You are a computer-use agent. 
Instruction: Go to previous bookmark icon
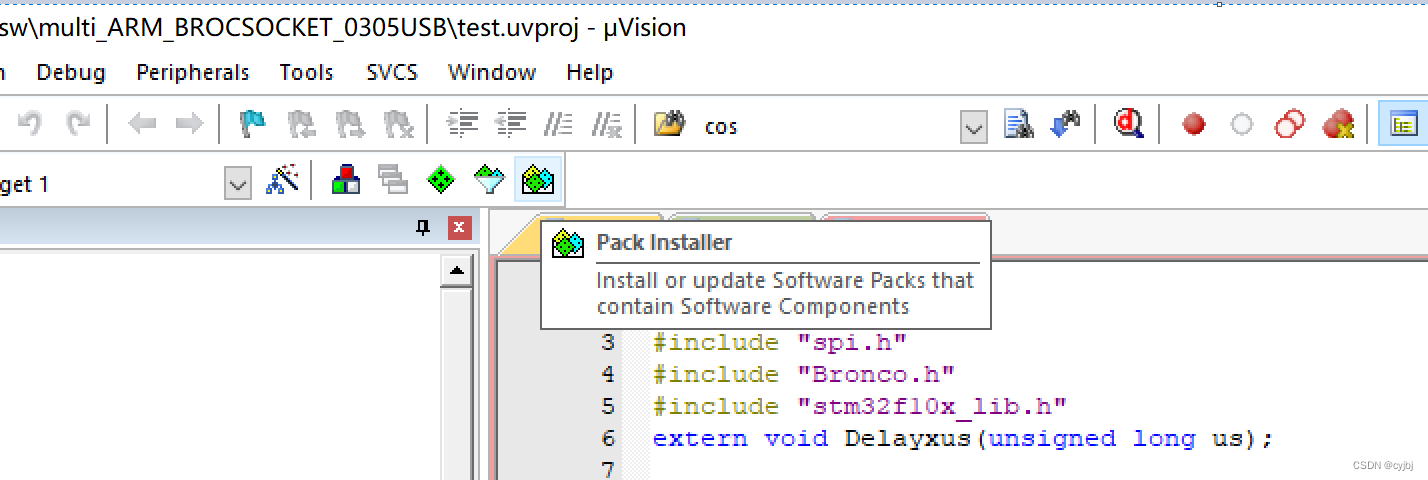click(301, 125)
